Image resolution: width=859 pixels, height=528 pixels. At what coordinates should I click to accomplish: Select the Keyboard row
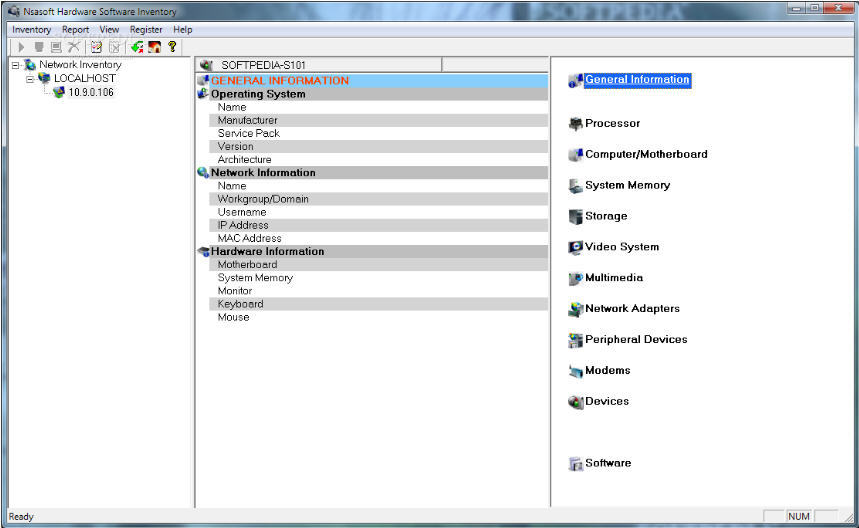(378, 304)
